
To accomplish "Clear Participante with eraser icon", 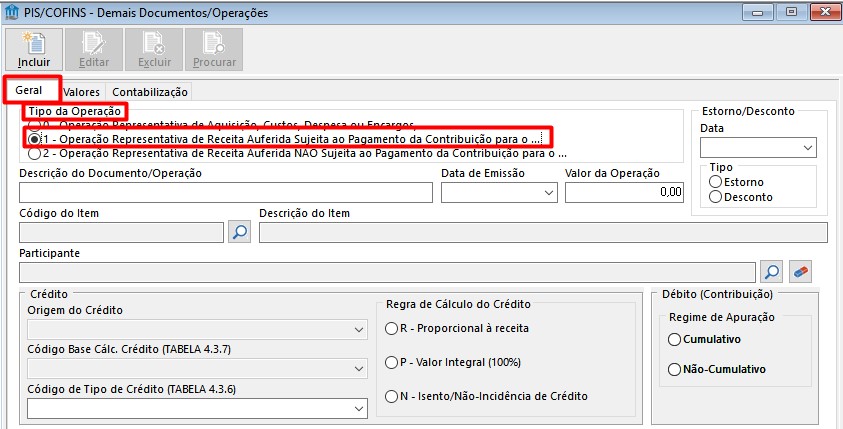I will tap(801, 272).
